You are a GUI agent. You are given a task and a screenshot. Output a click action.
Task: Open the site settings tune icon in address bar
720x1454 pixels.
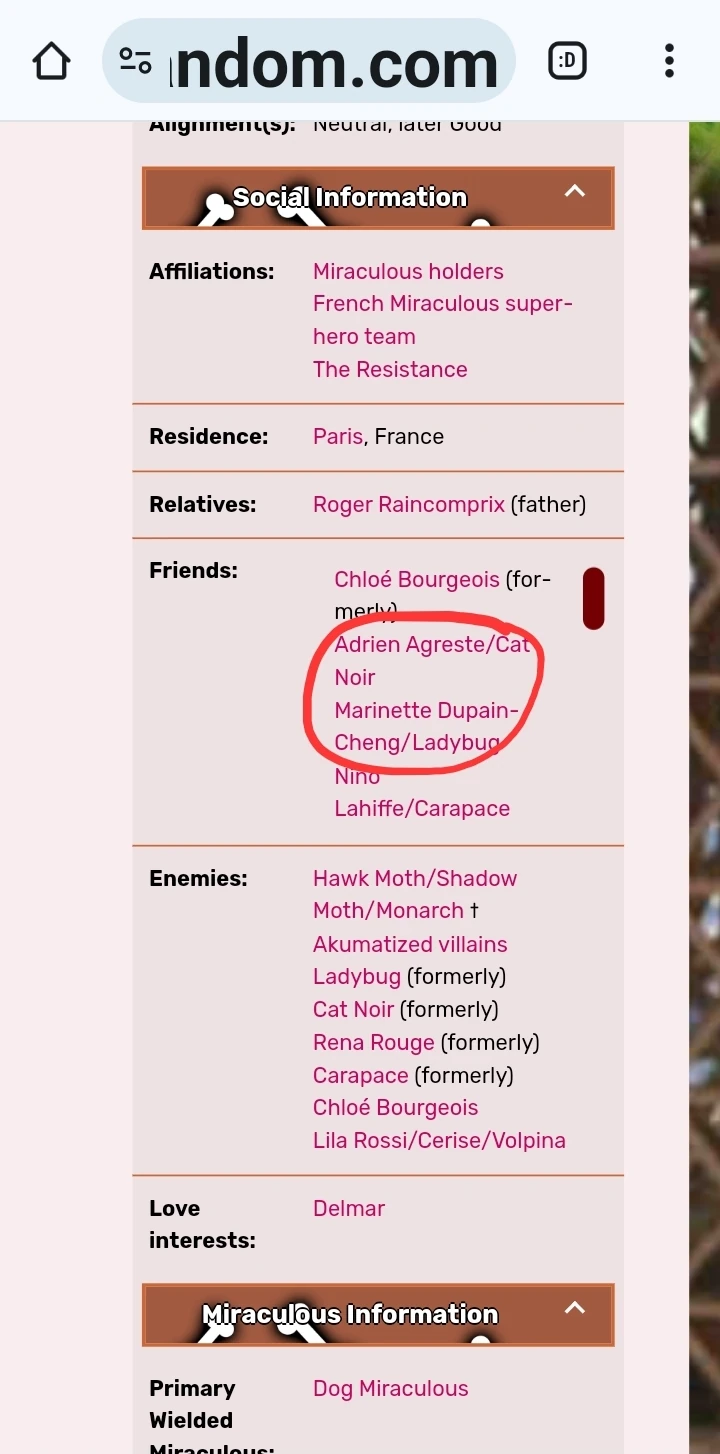coord(135,60)
